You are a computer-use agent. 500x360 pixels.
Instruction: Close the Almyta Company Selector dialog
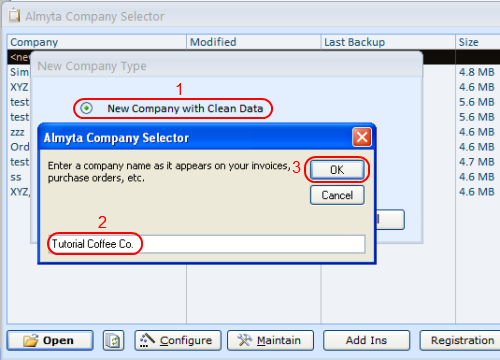click(362, 137)
